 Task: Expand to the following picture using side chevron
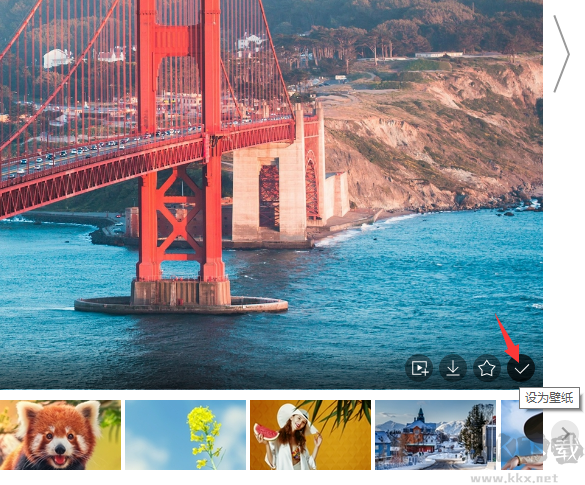pos(562,54)
